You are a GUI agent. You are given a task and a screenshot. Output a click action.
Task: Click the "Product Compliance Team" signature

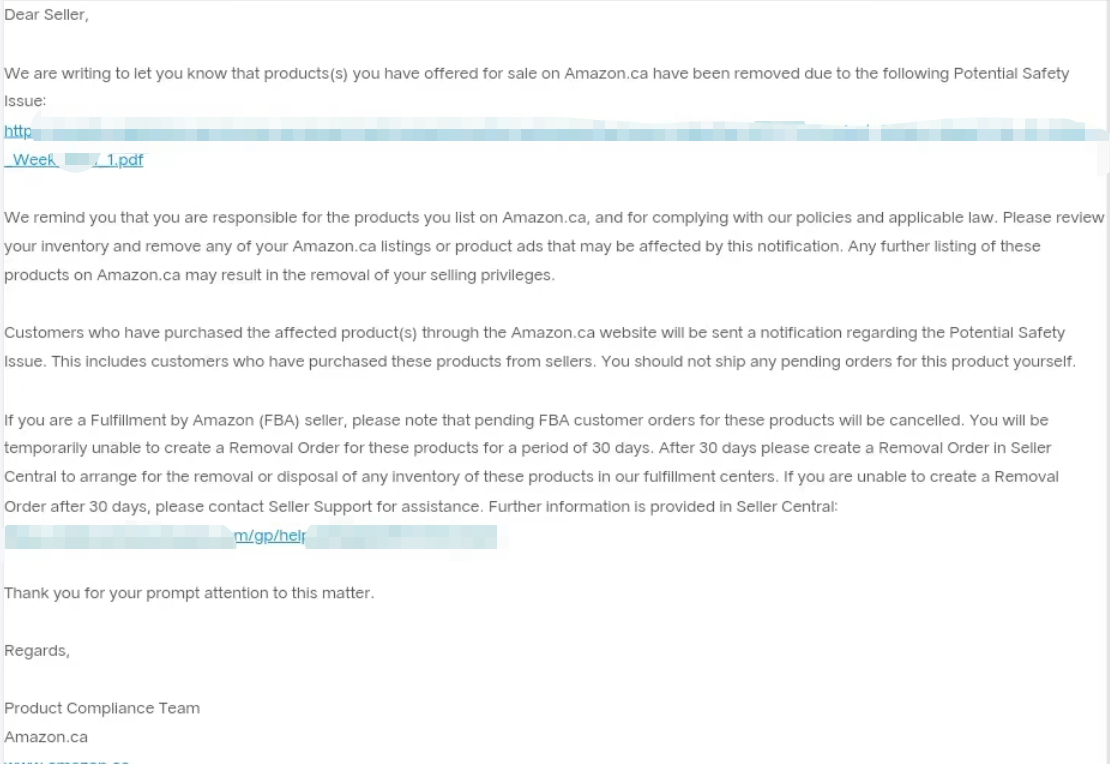102,708
